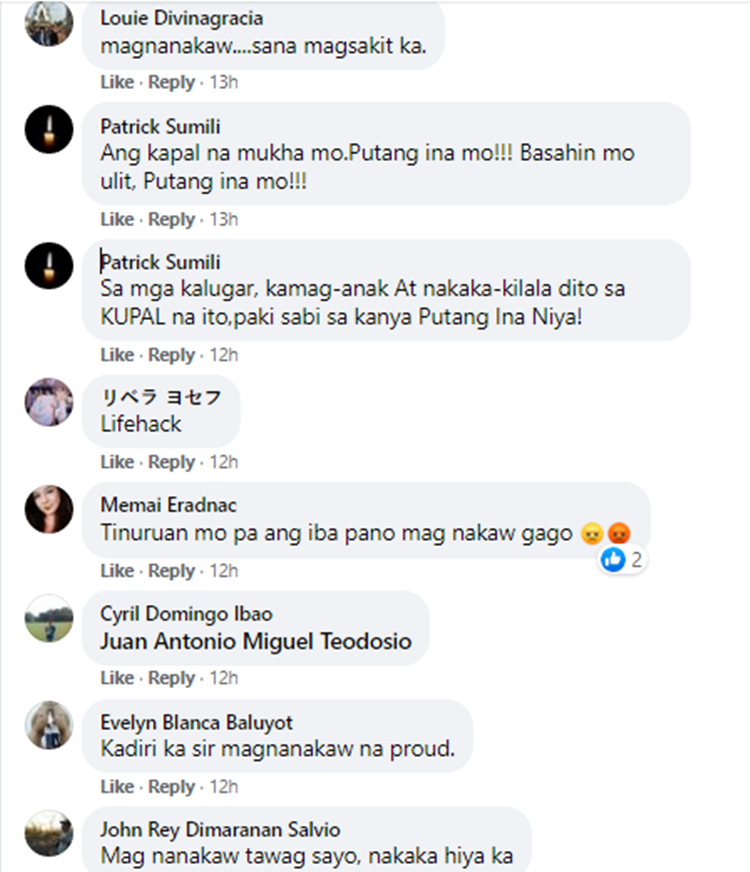Like the Lifehack comment
This screenshot has width=750, height=872.
[117, 462]
